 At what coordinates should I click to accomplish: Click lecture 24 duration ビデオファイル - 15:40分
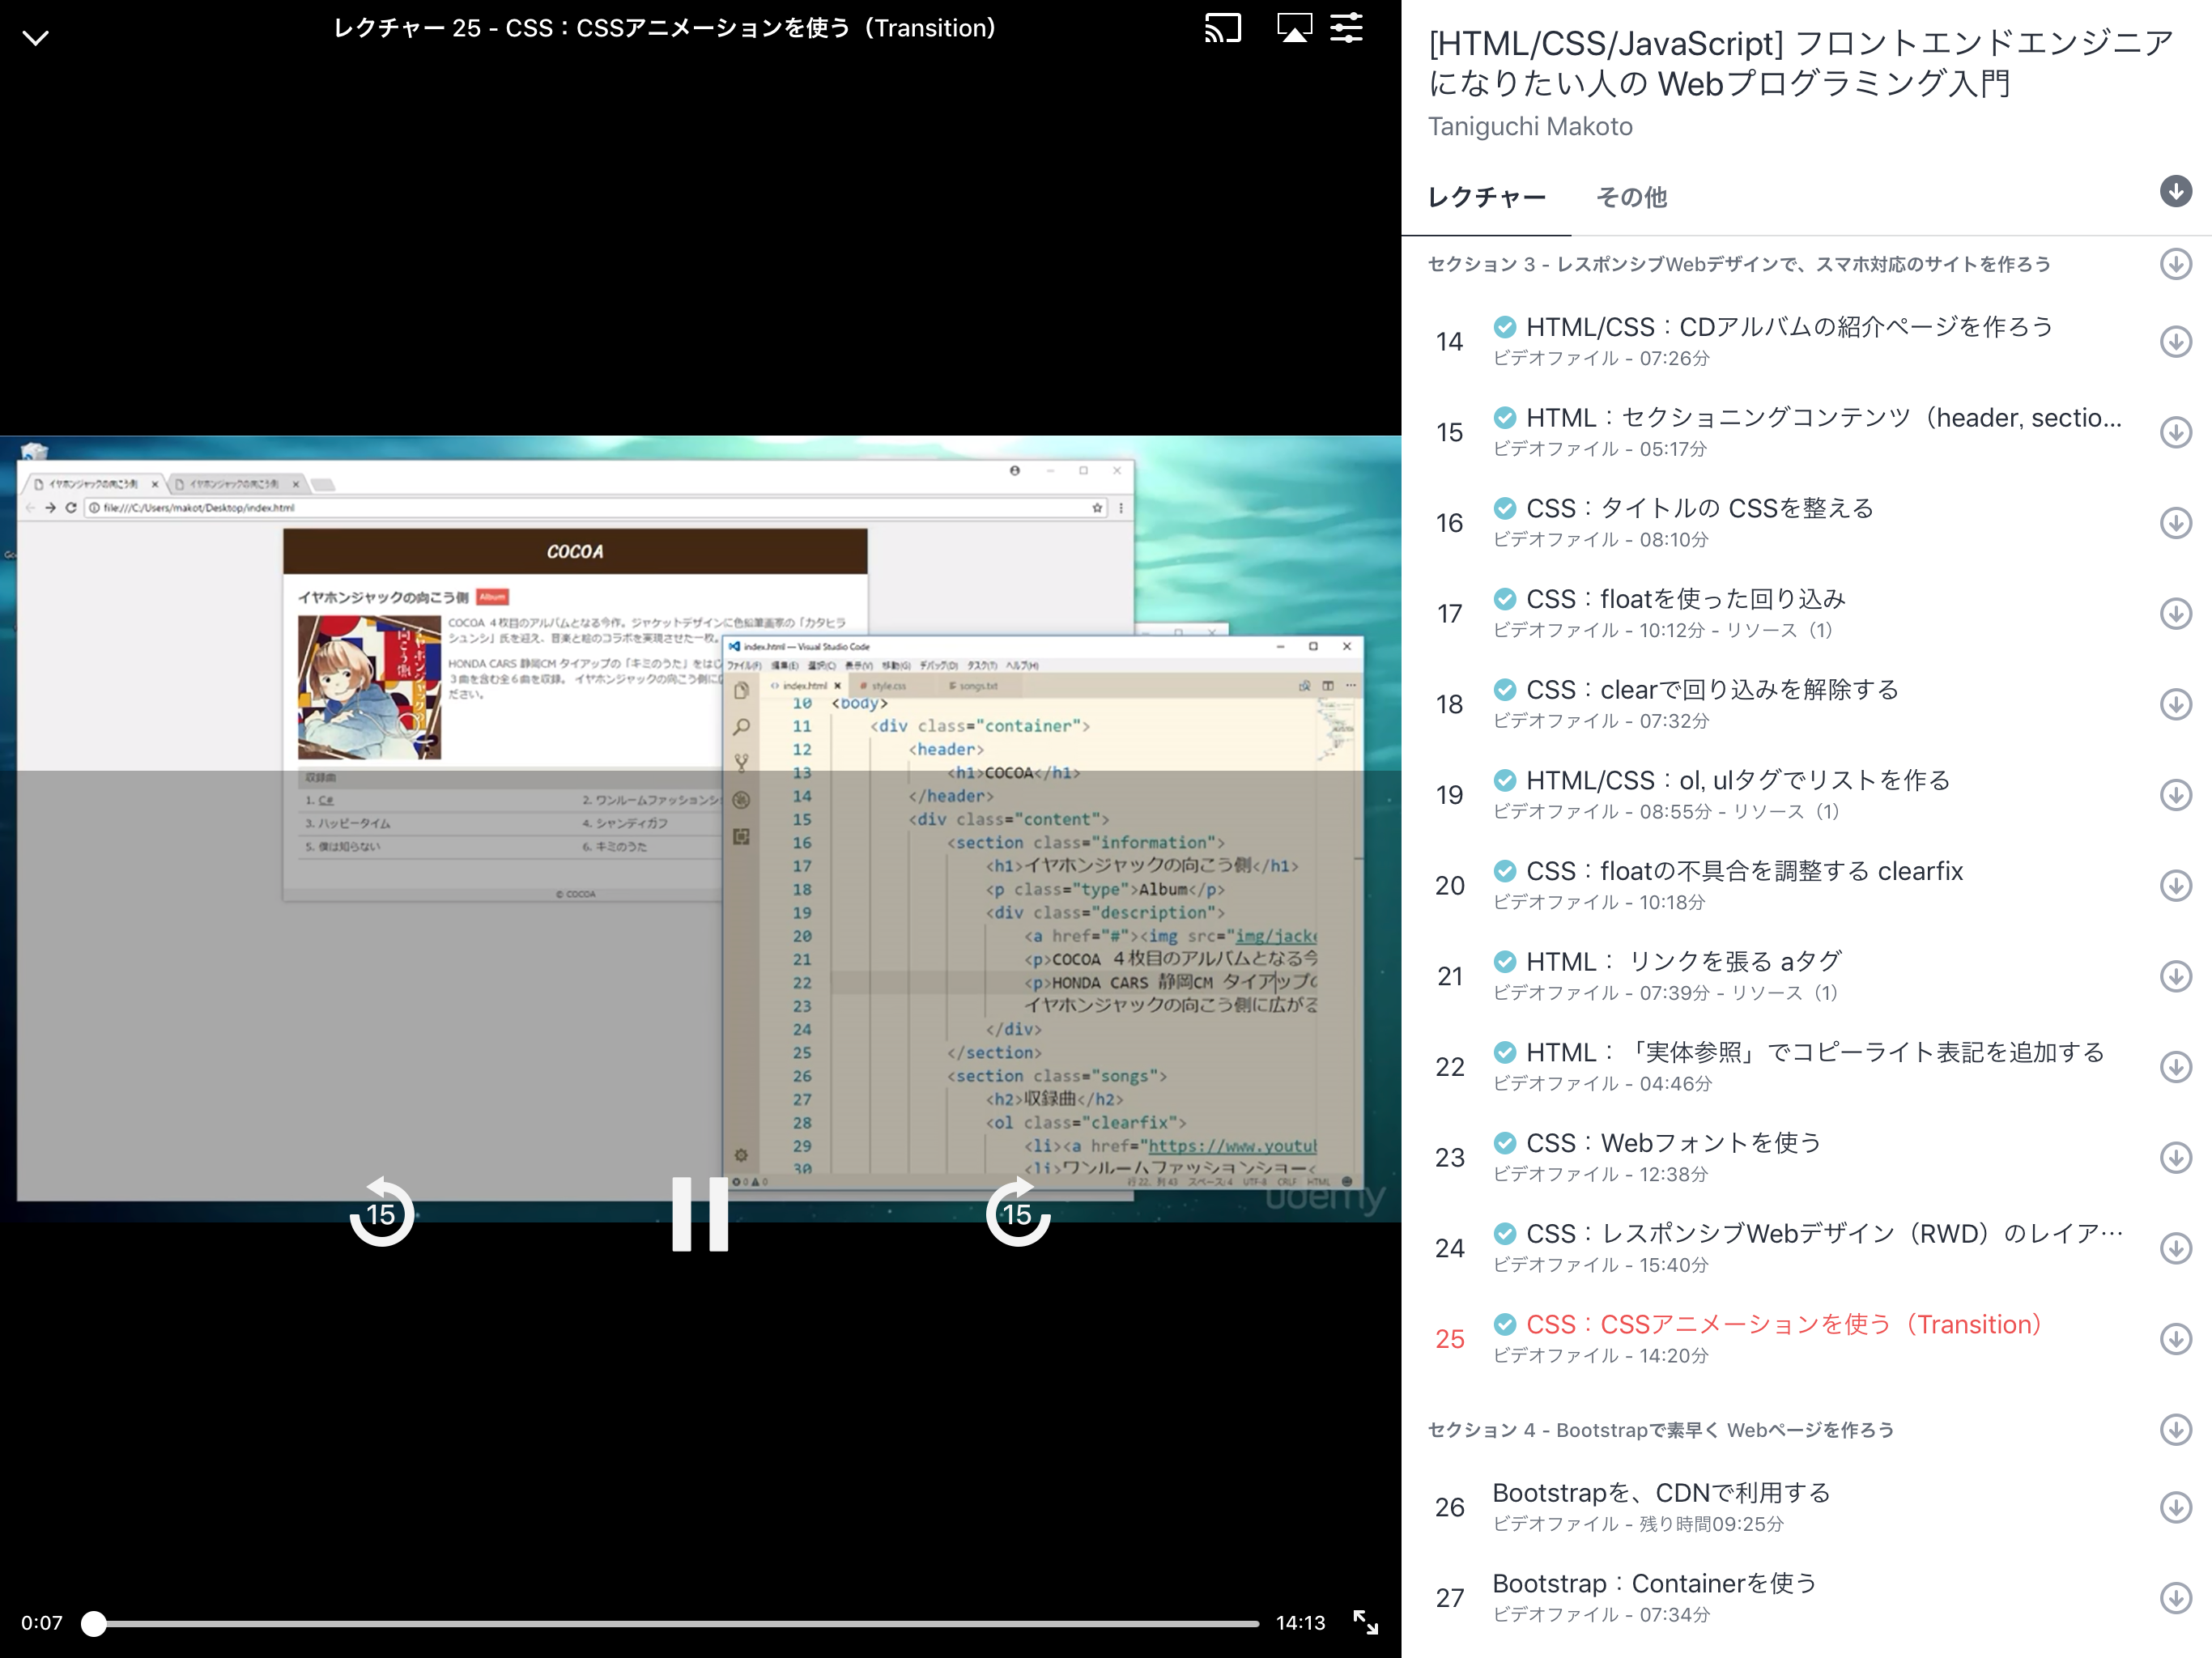point(1601,1265)
